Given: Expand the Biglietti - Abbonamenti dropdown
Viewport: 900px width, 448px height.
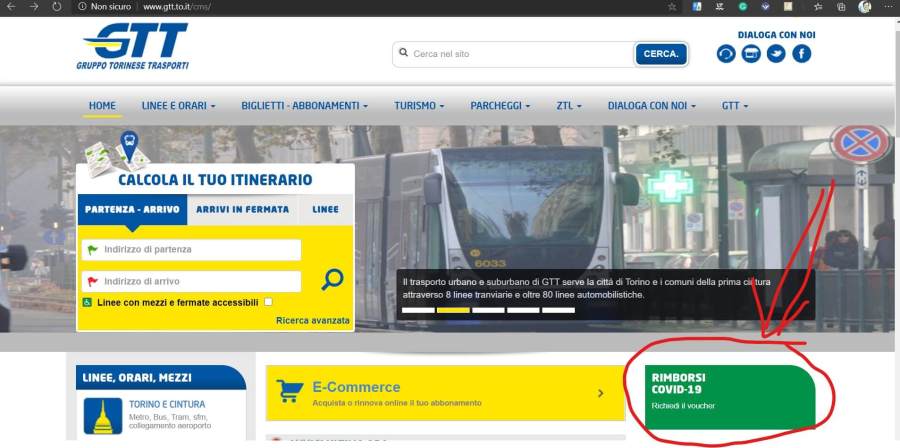Looking at the screenshot, I should pyautogui.click(x=304, y=105).
